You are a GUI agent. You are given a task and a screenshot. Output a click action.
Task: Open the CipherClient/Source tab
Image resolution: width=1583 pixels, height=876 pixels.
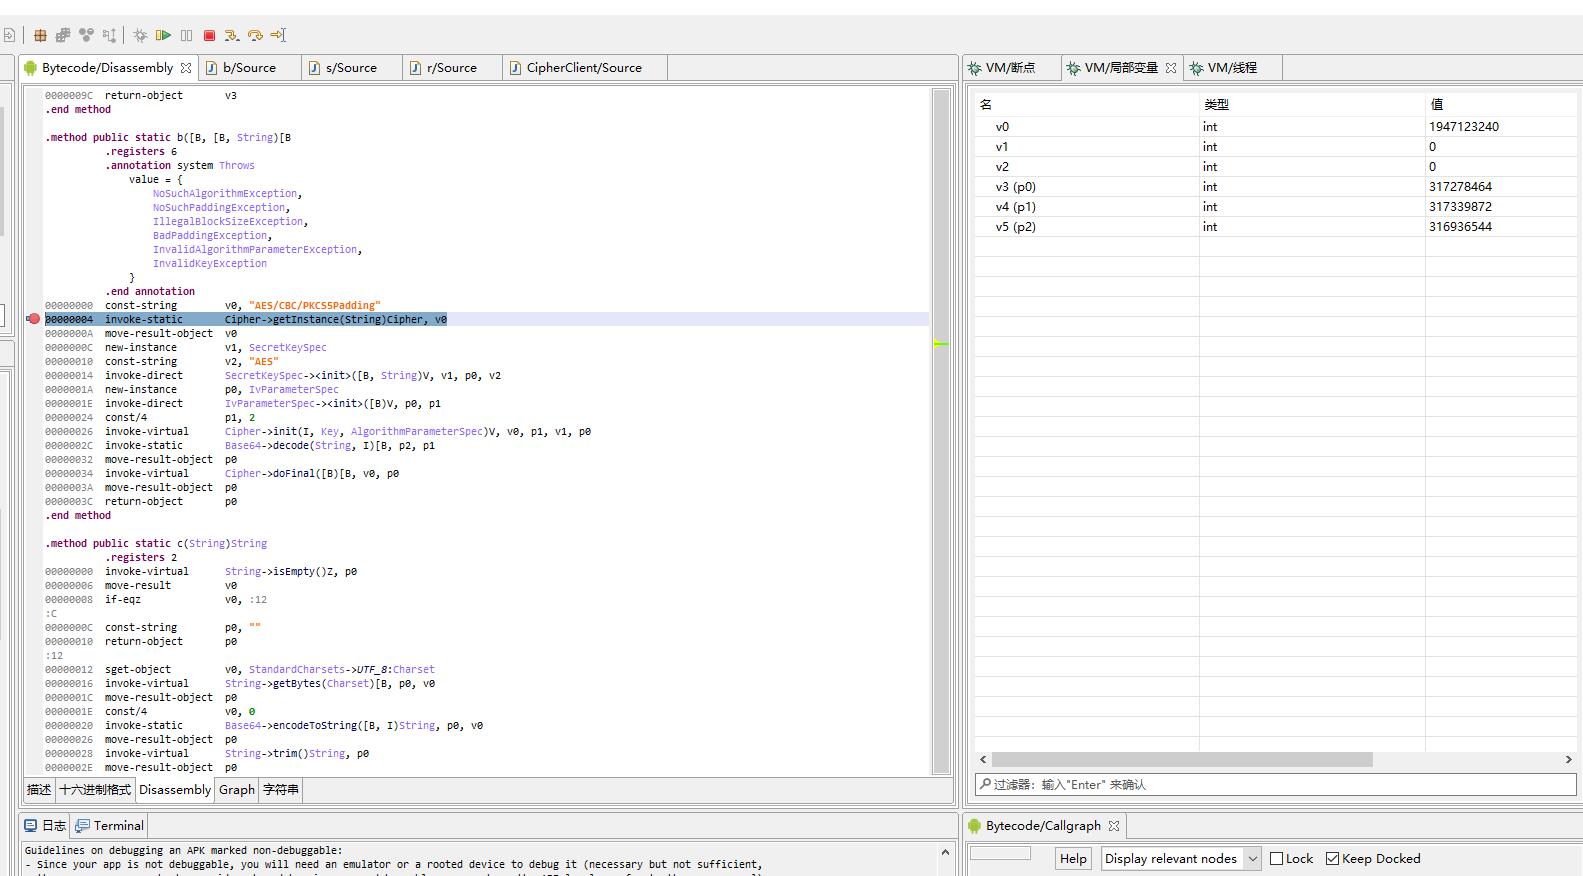584,68
